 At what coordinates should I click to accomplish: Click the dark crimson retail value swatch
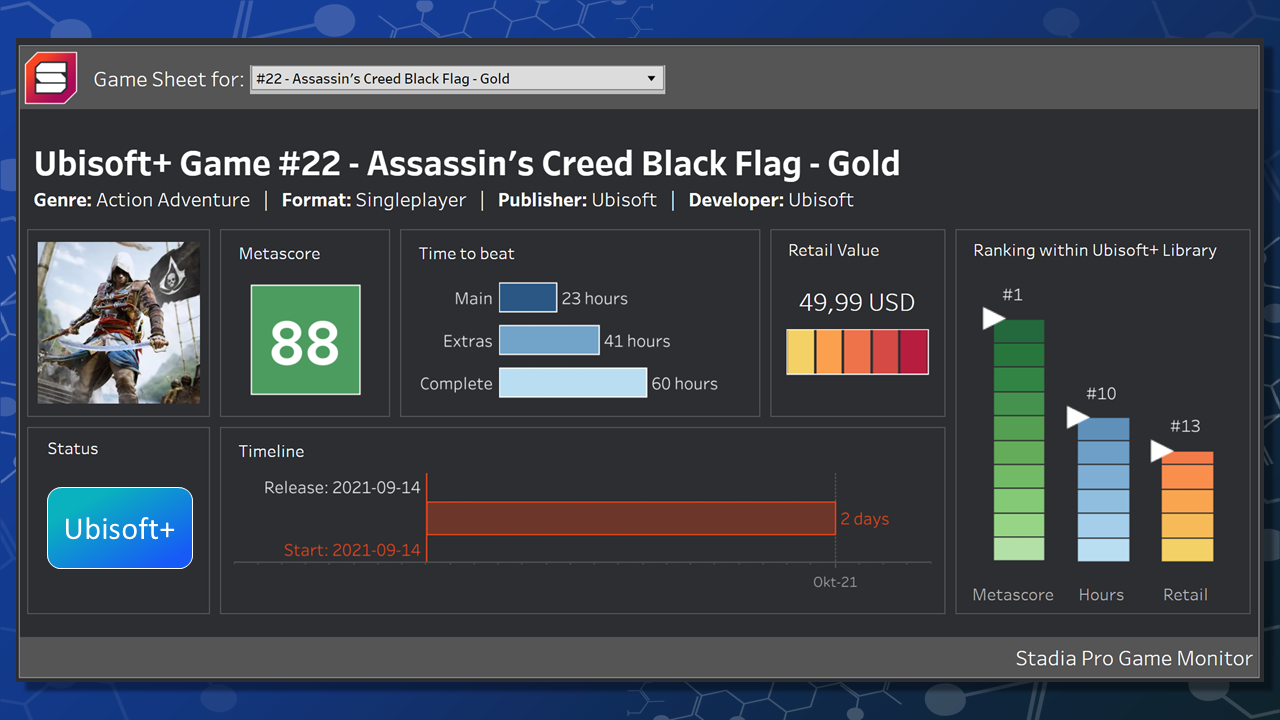(x=914, y=352)
